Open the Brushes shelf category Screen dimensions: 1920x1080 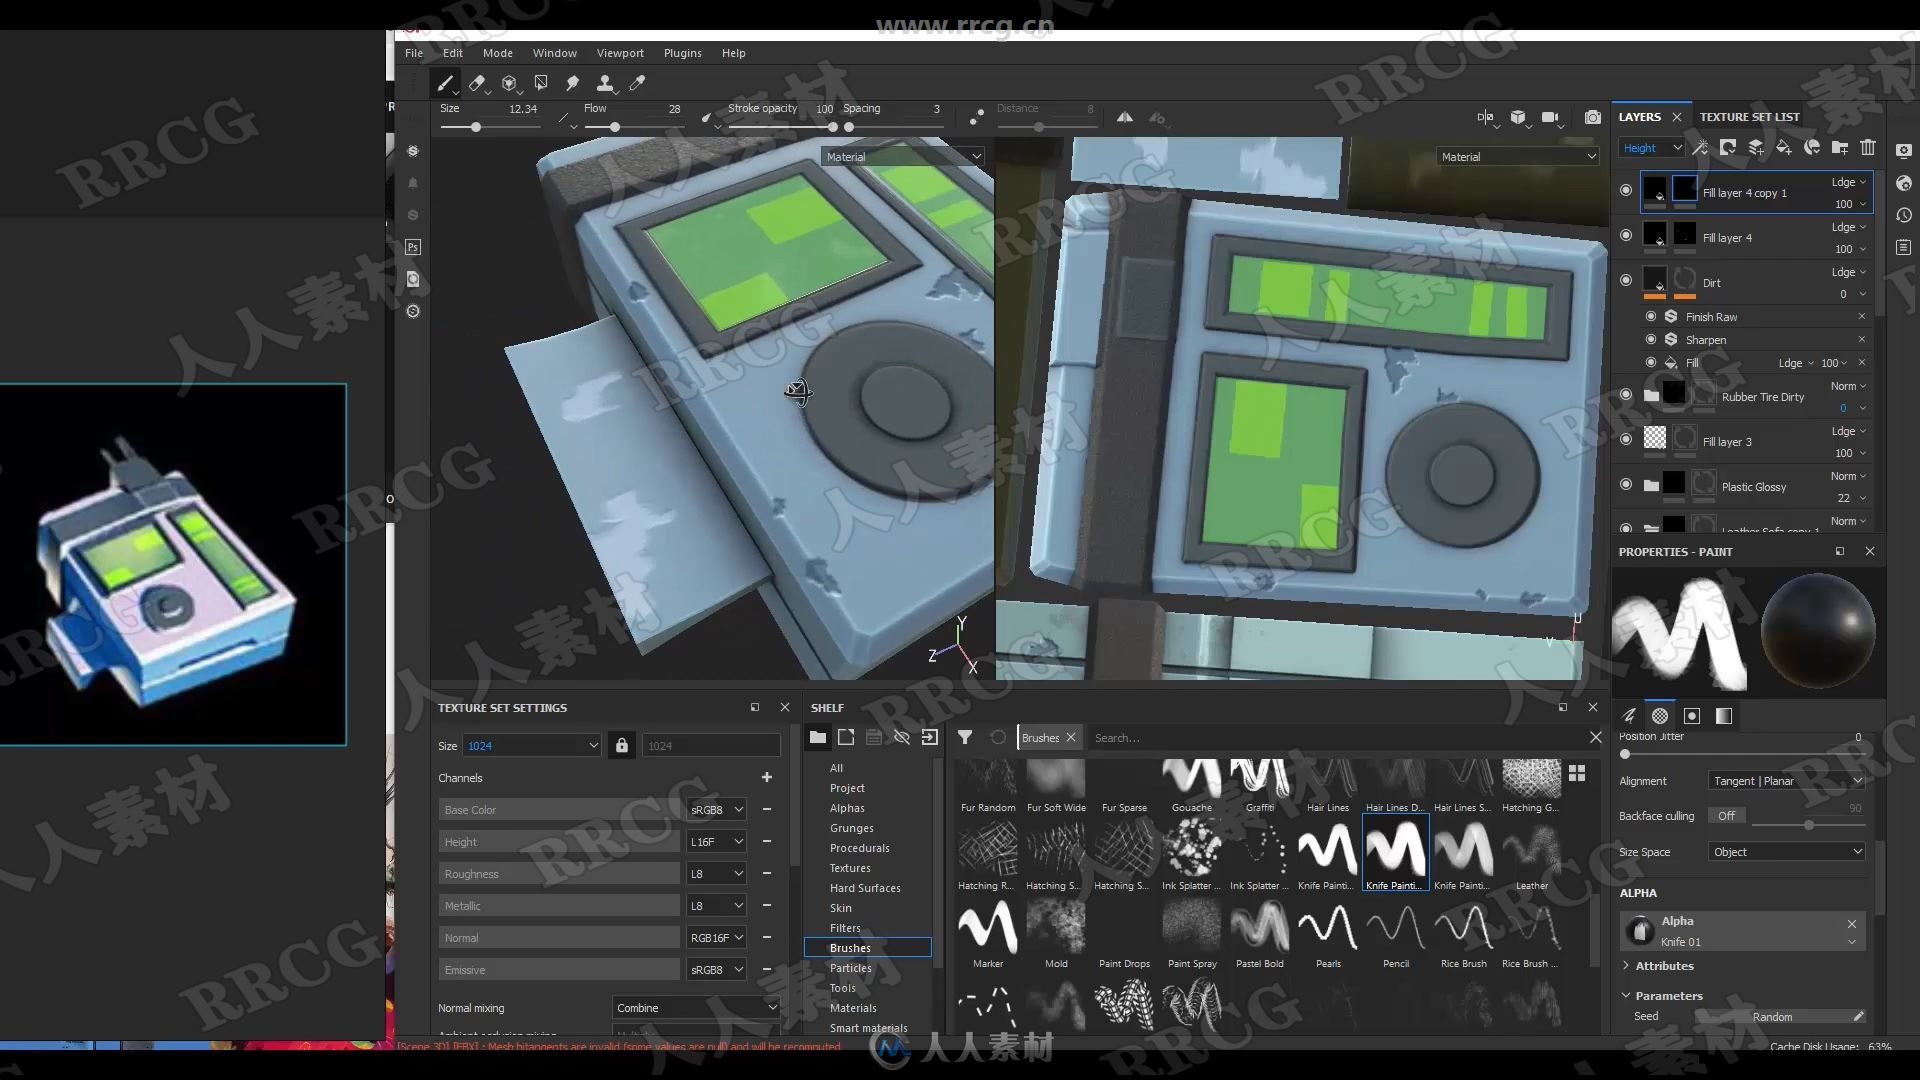(849, 947)
